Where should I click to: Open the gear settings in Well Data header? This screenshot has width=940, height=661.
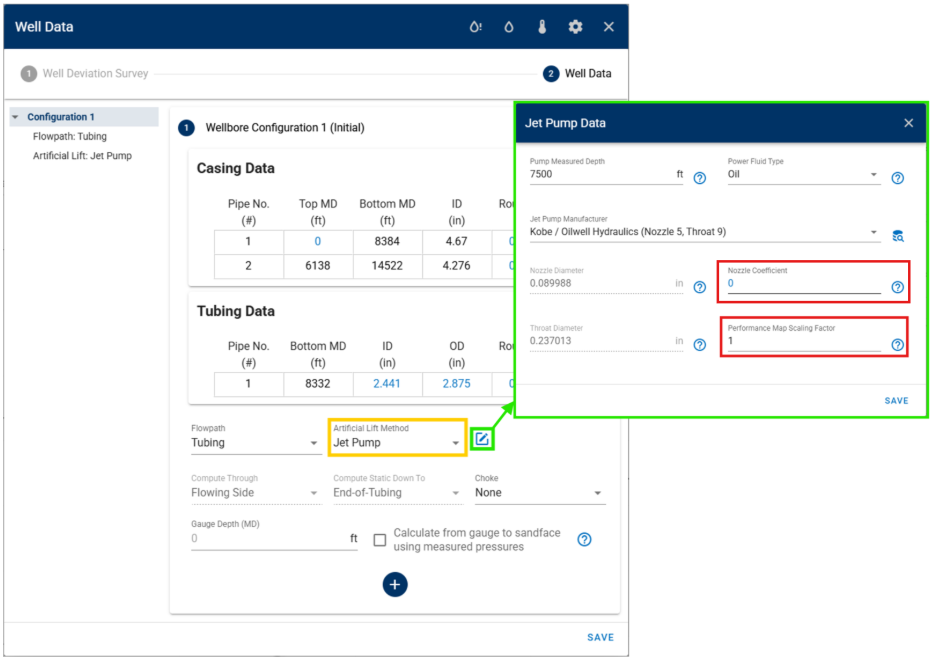point(575,27)
